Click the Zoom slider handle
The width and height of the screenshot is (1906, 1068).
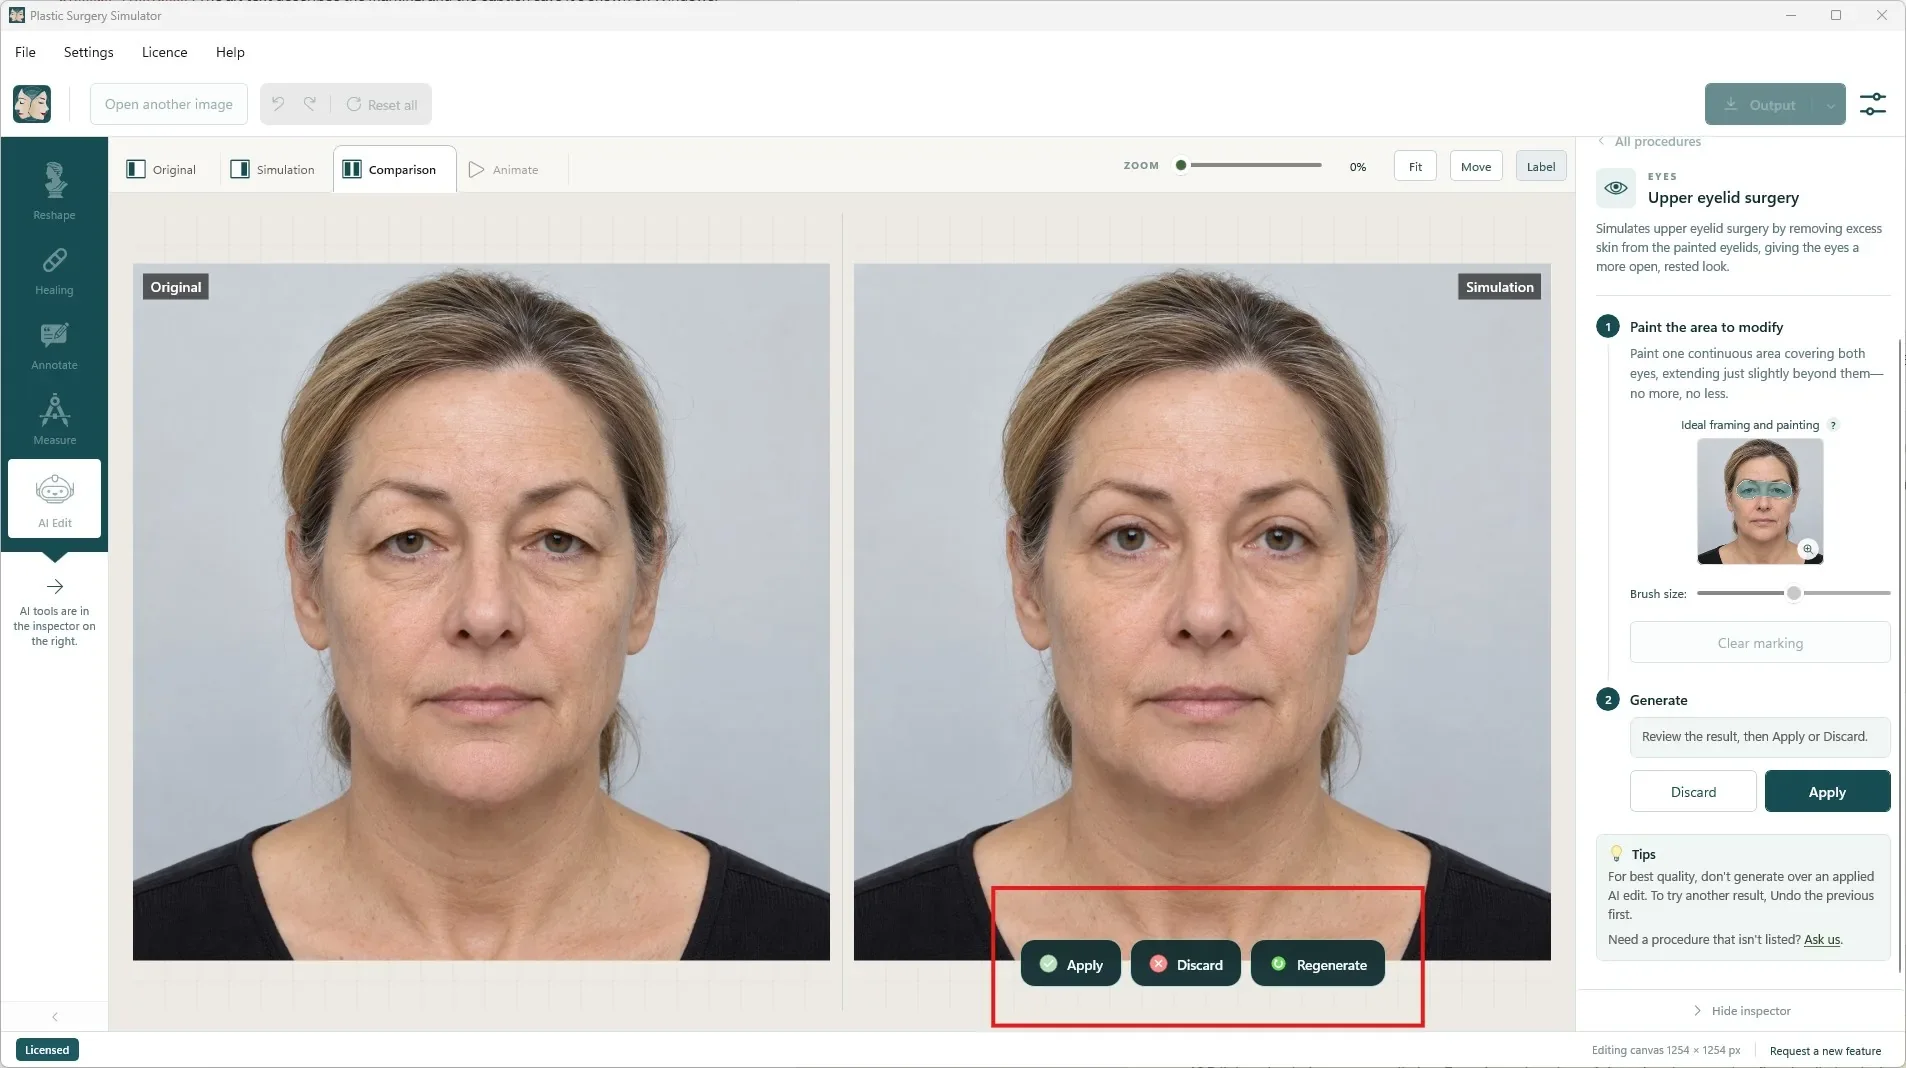click(1181, 165)
